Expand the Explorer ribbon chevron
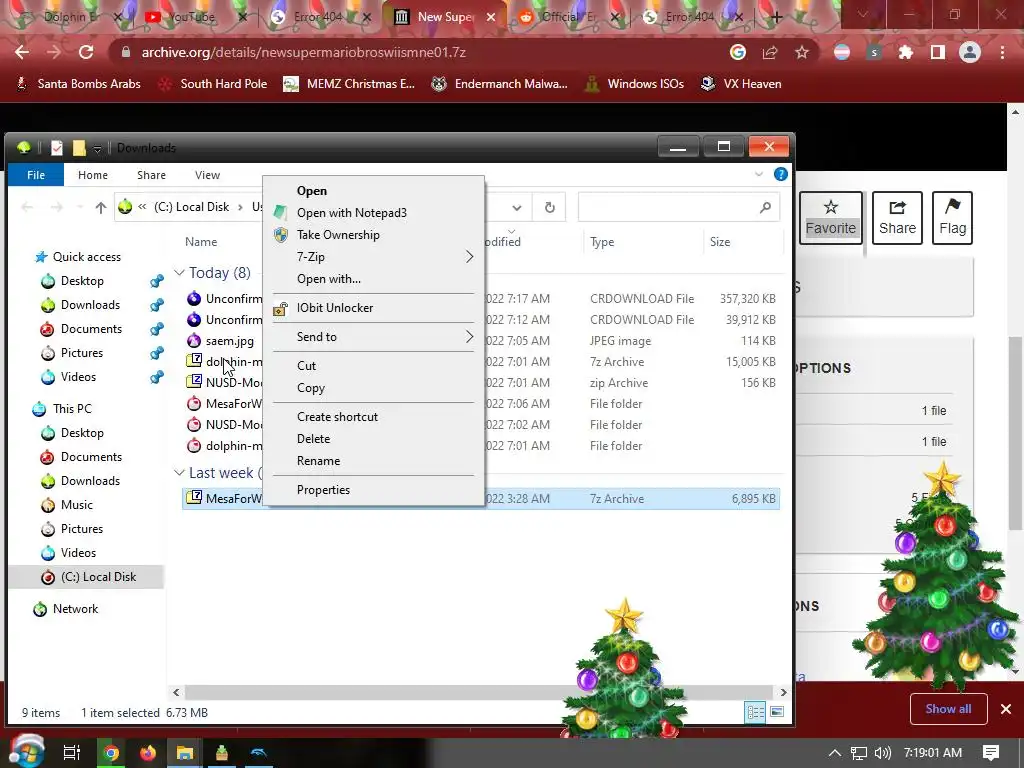This screenshot has width=1024, height=768. pyautogui.click(x=759, y=174)
